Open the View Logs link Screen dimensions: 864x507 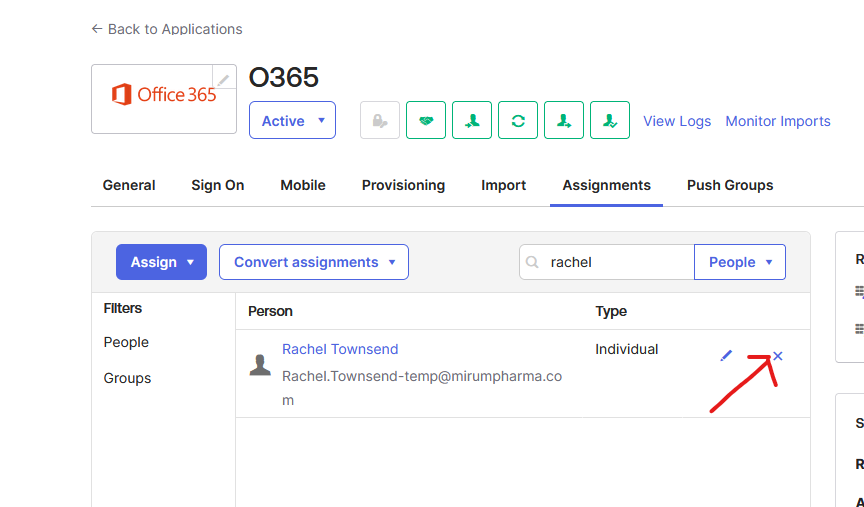pyautogui.click(x=677, y=121)
